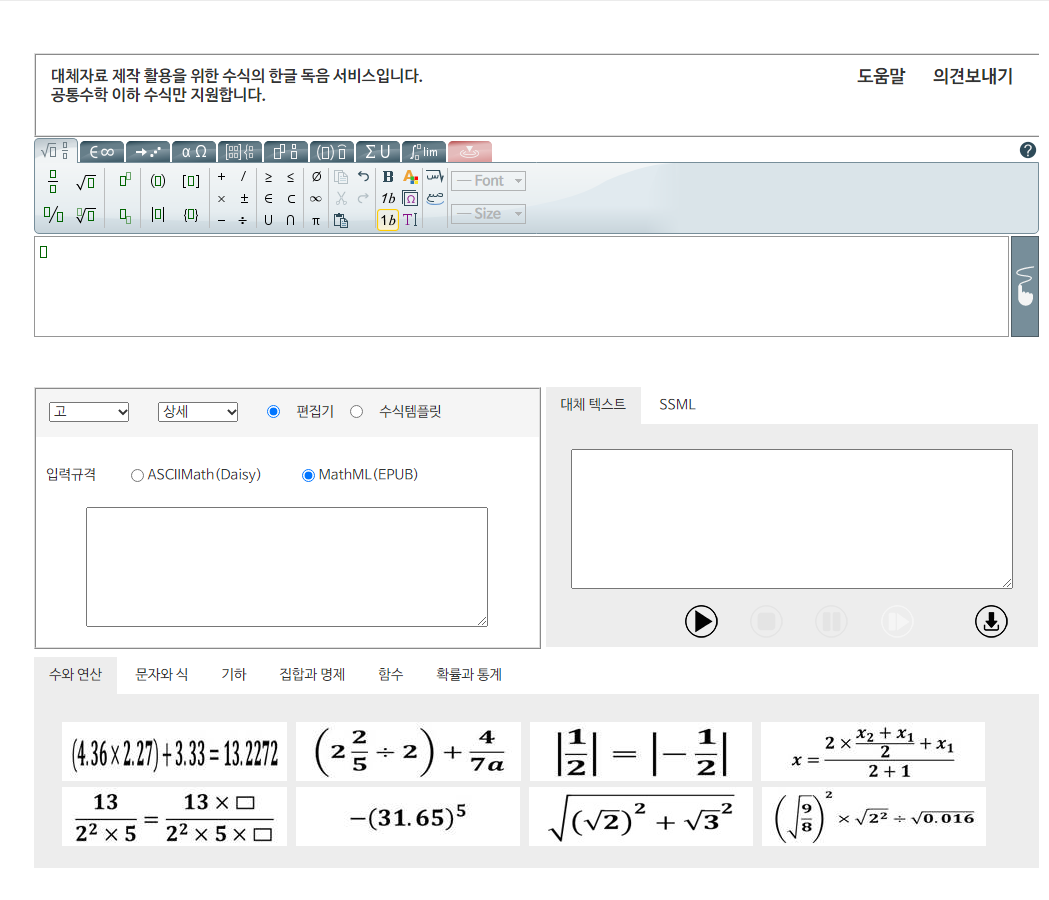This screenshot has width=1049, height=900.
Task: Open the 기하 category tab
Action: click(233, 675)
